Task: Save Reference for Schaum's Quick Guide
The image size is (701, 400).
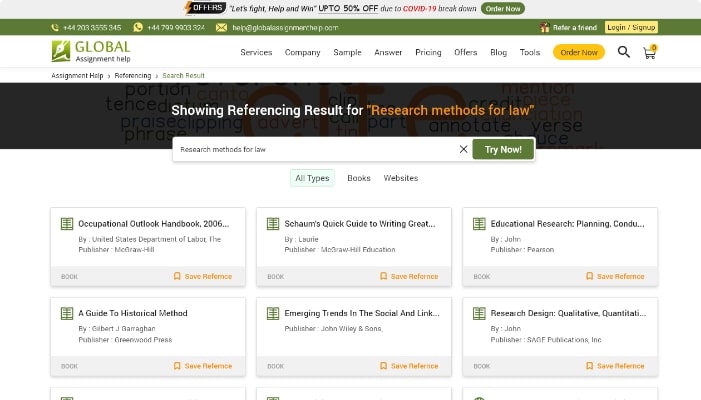Action: tap(409, 276)
